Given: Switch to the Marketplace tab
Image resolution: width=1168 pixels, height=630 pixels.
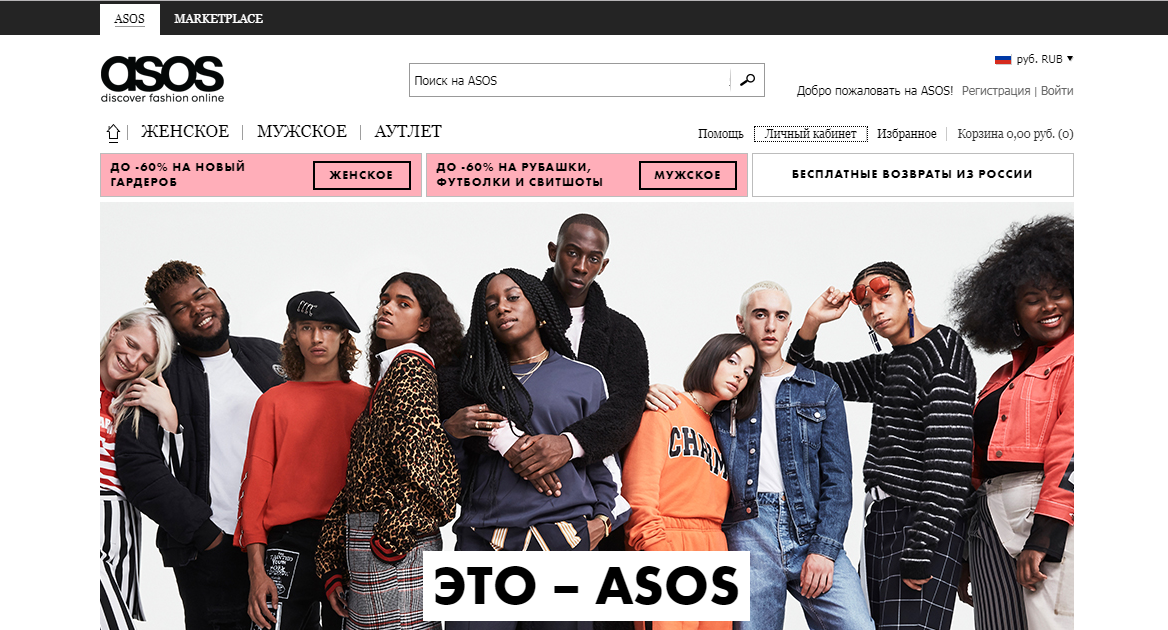Looking at the screenshot, I should 218,19.
